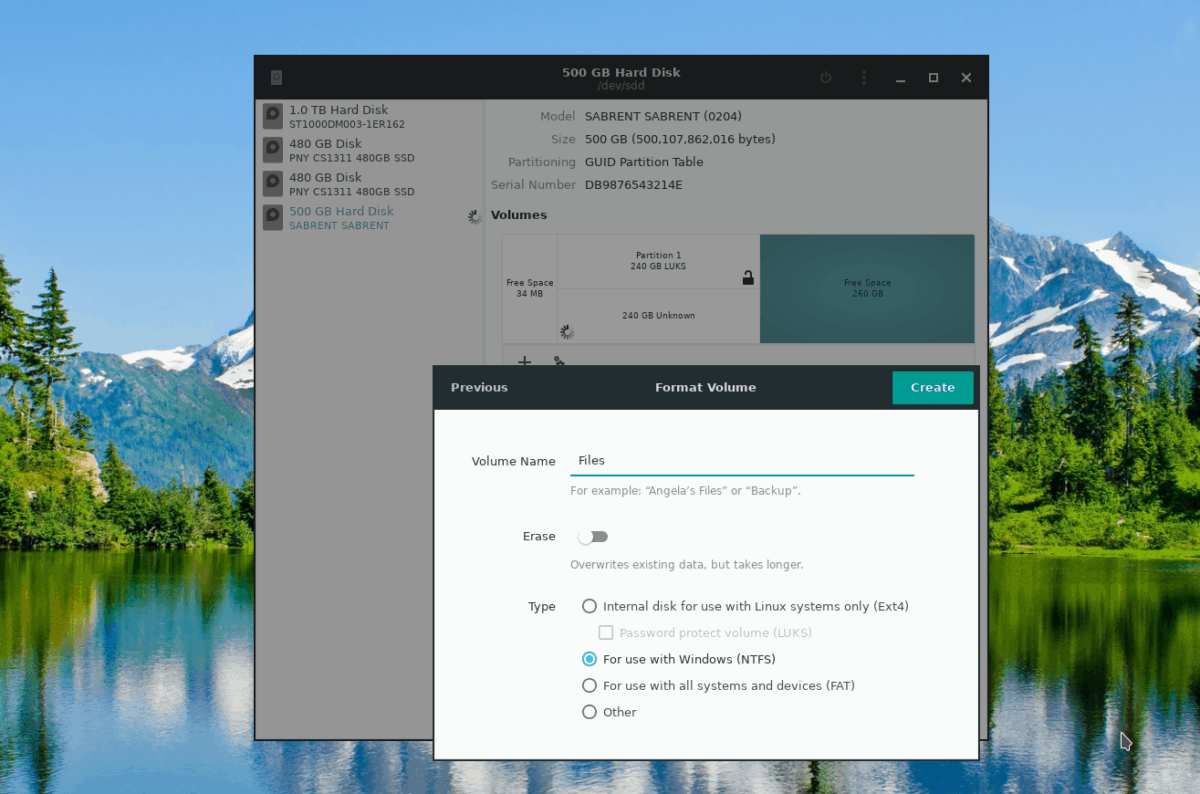Select the FAT all systems option
The image size is (1200, 794).
(x=589, y=685)
